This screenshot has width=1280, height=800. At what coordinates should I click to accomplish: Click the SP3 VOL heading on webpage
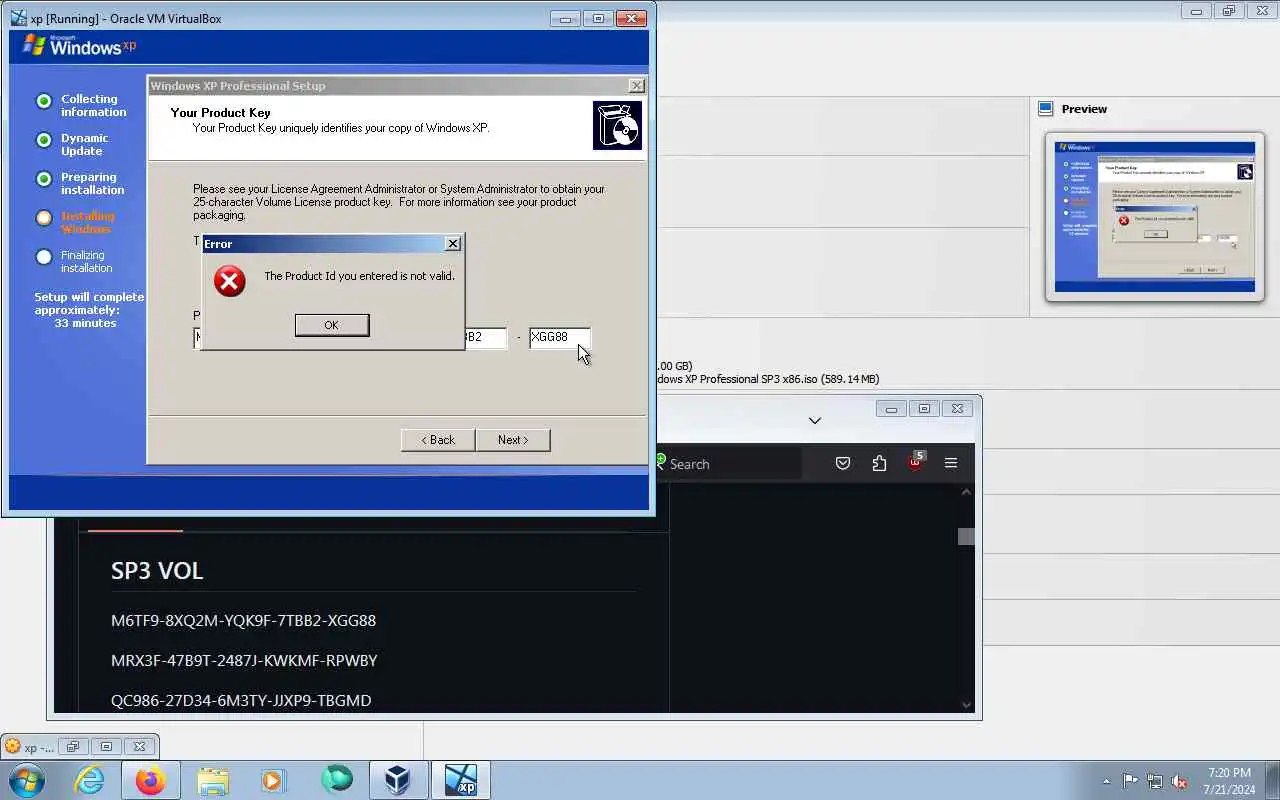pos(157,571)
